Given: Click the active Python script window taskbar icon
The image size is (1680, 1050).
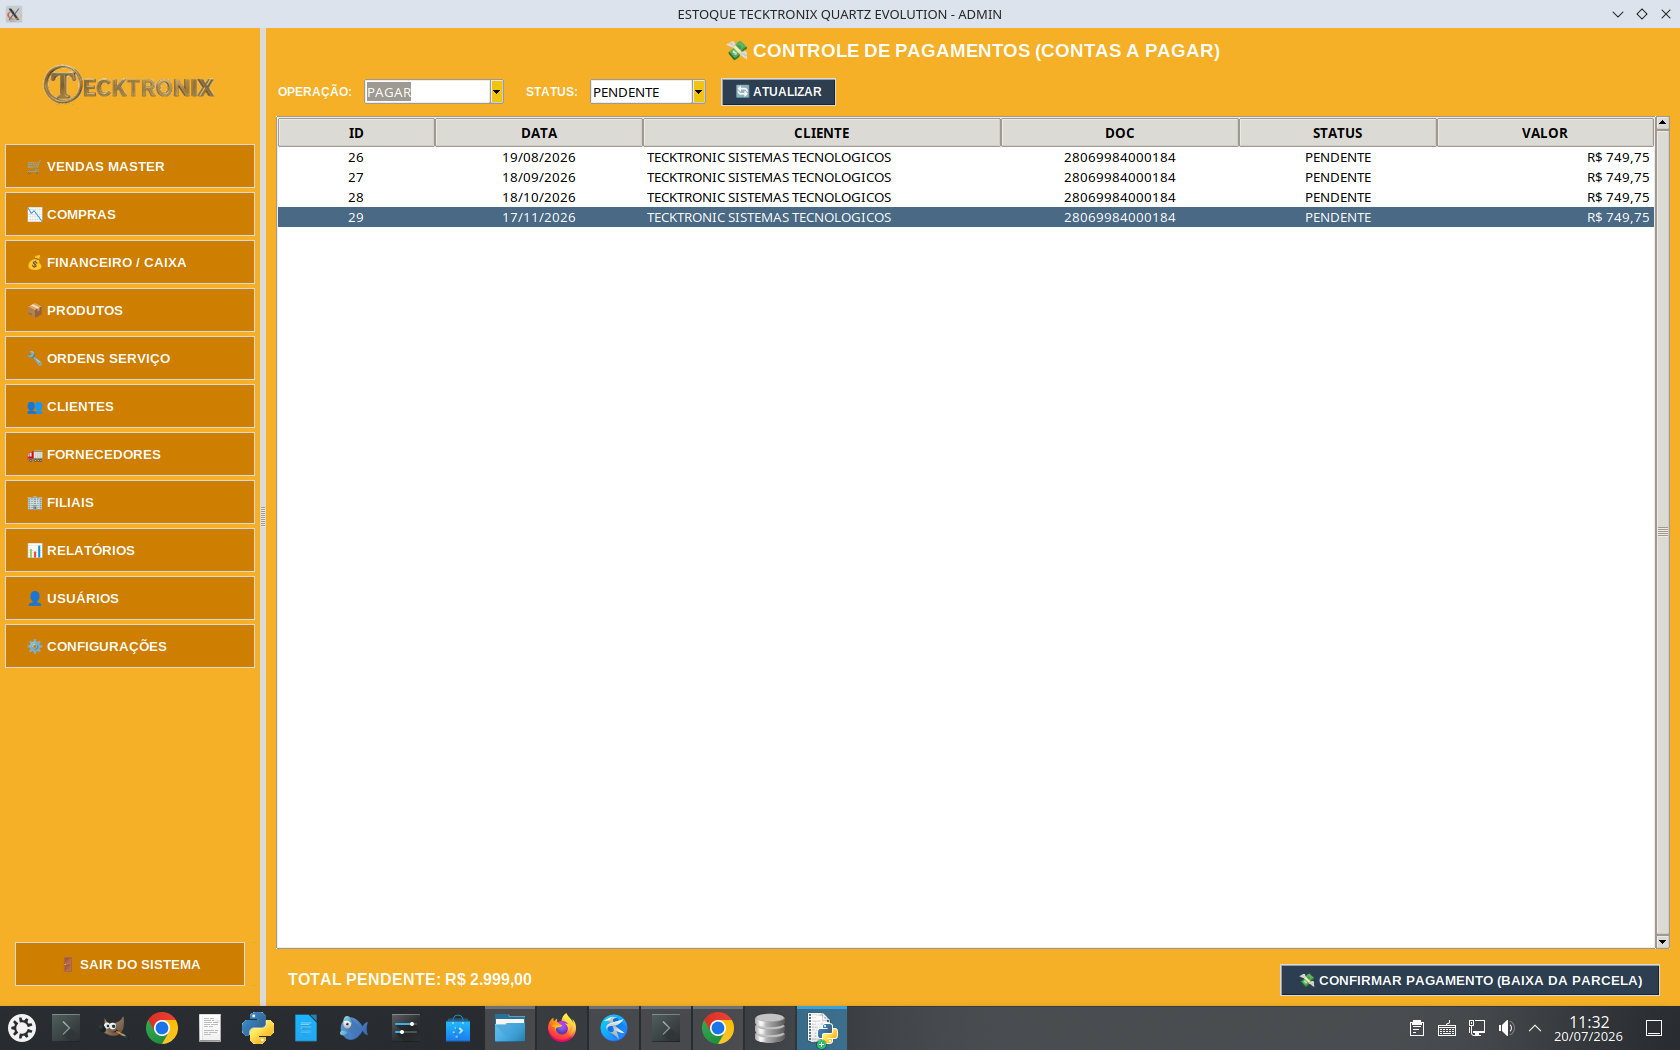Looking at the screenshot, I should coord(822,1028).
